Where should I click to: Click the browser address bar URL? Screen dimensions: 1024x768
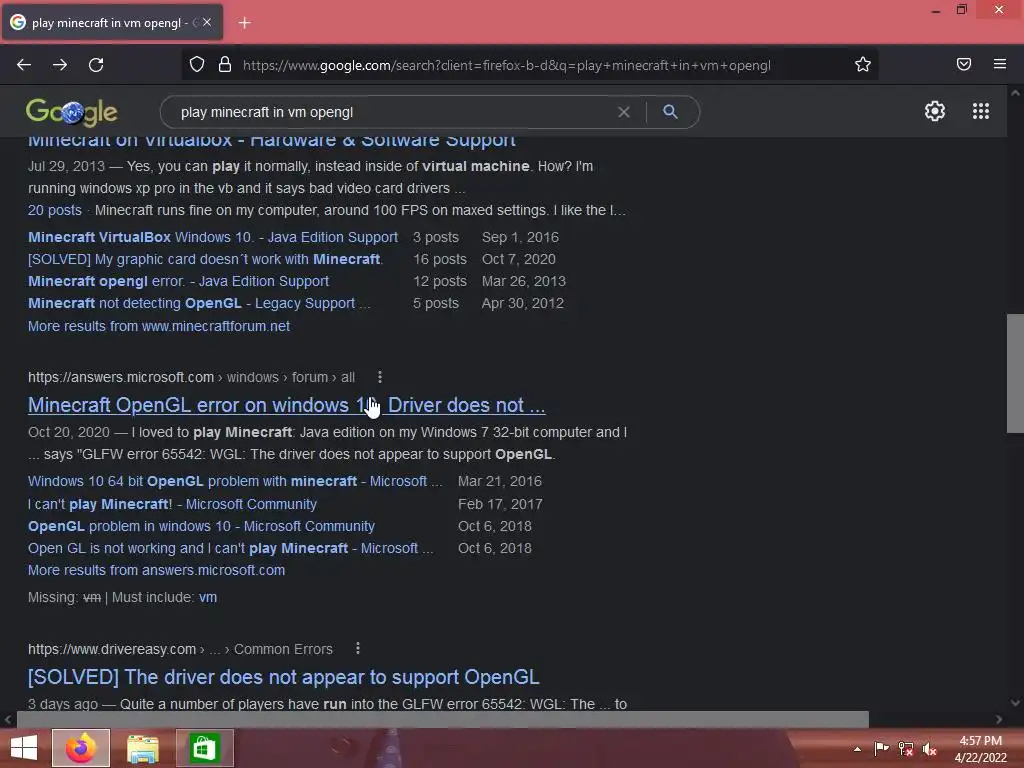pyautogui.click(x=507, y=65)
